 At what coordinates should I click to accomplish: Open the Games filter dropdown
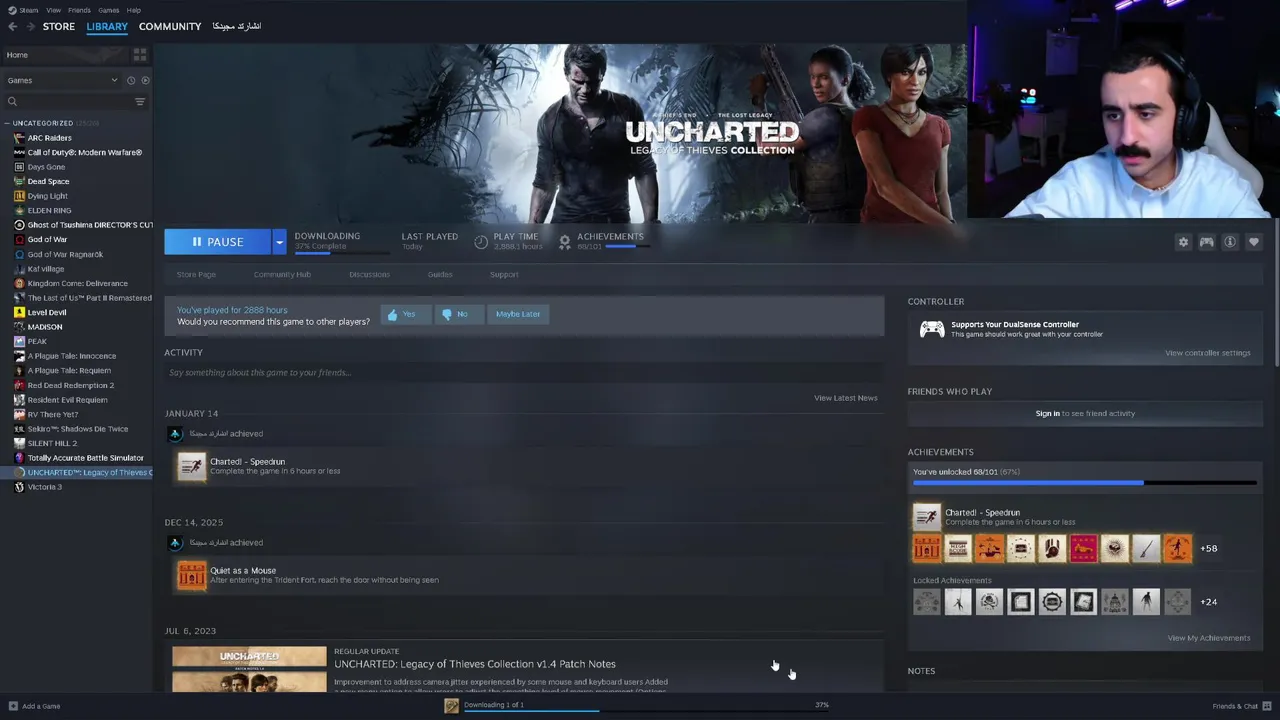click(62, 80)
